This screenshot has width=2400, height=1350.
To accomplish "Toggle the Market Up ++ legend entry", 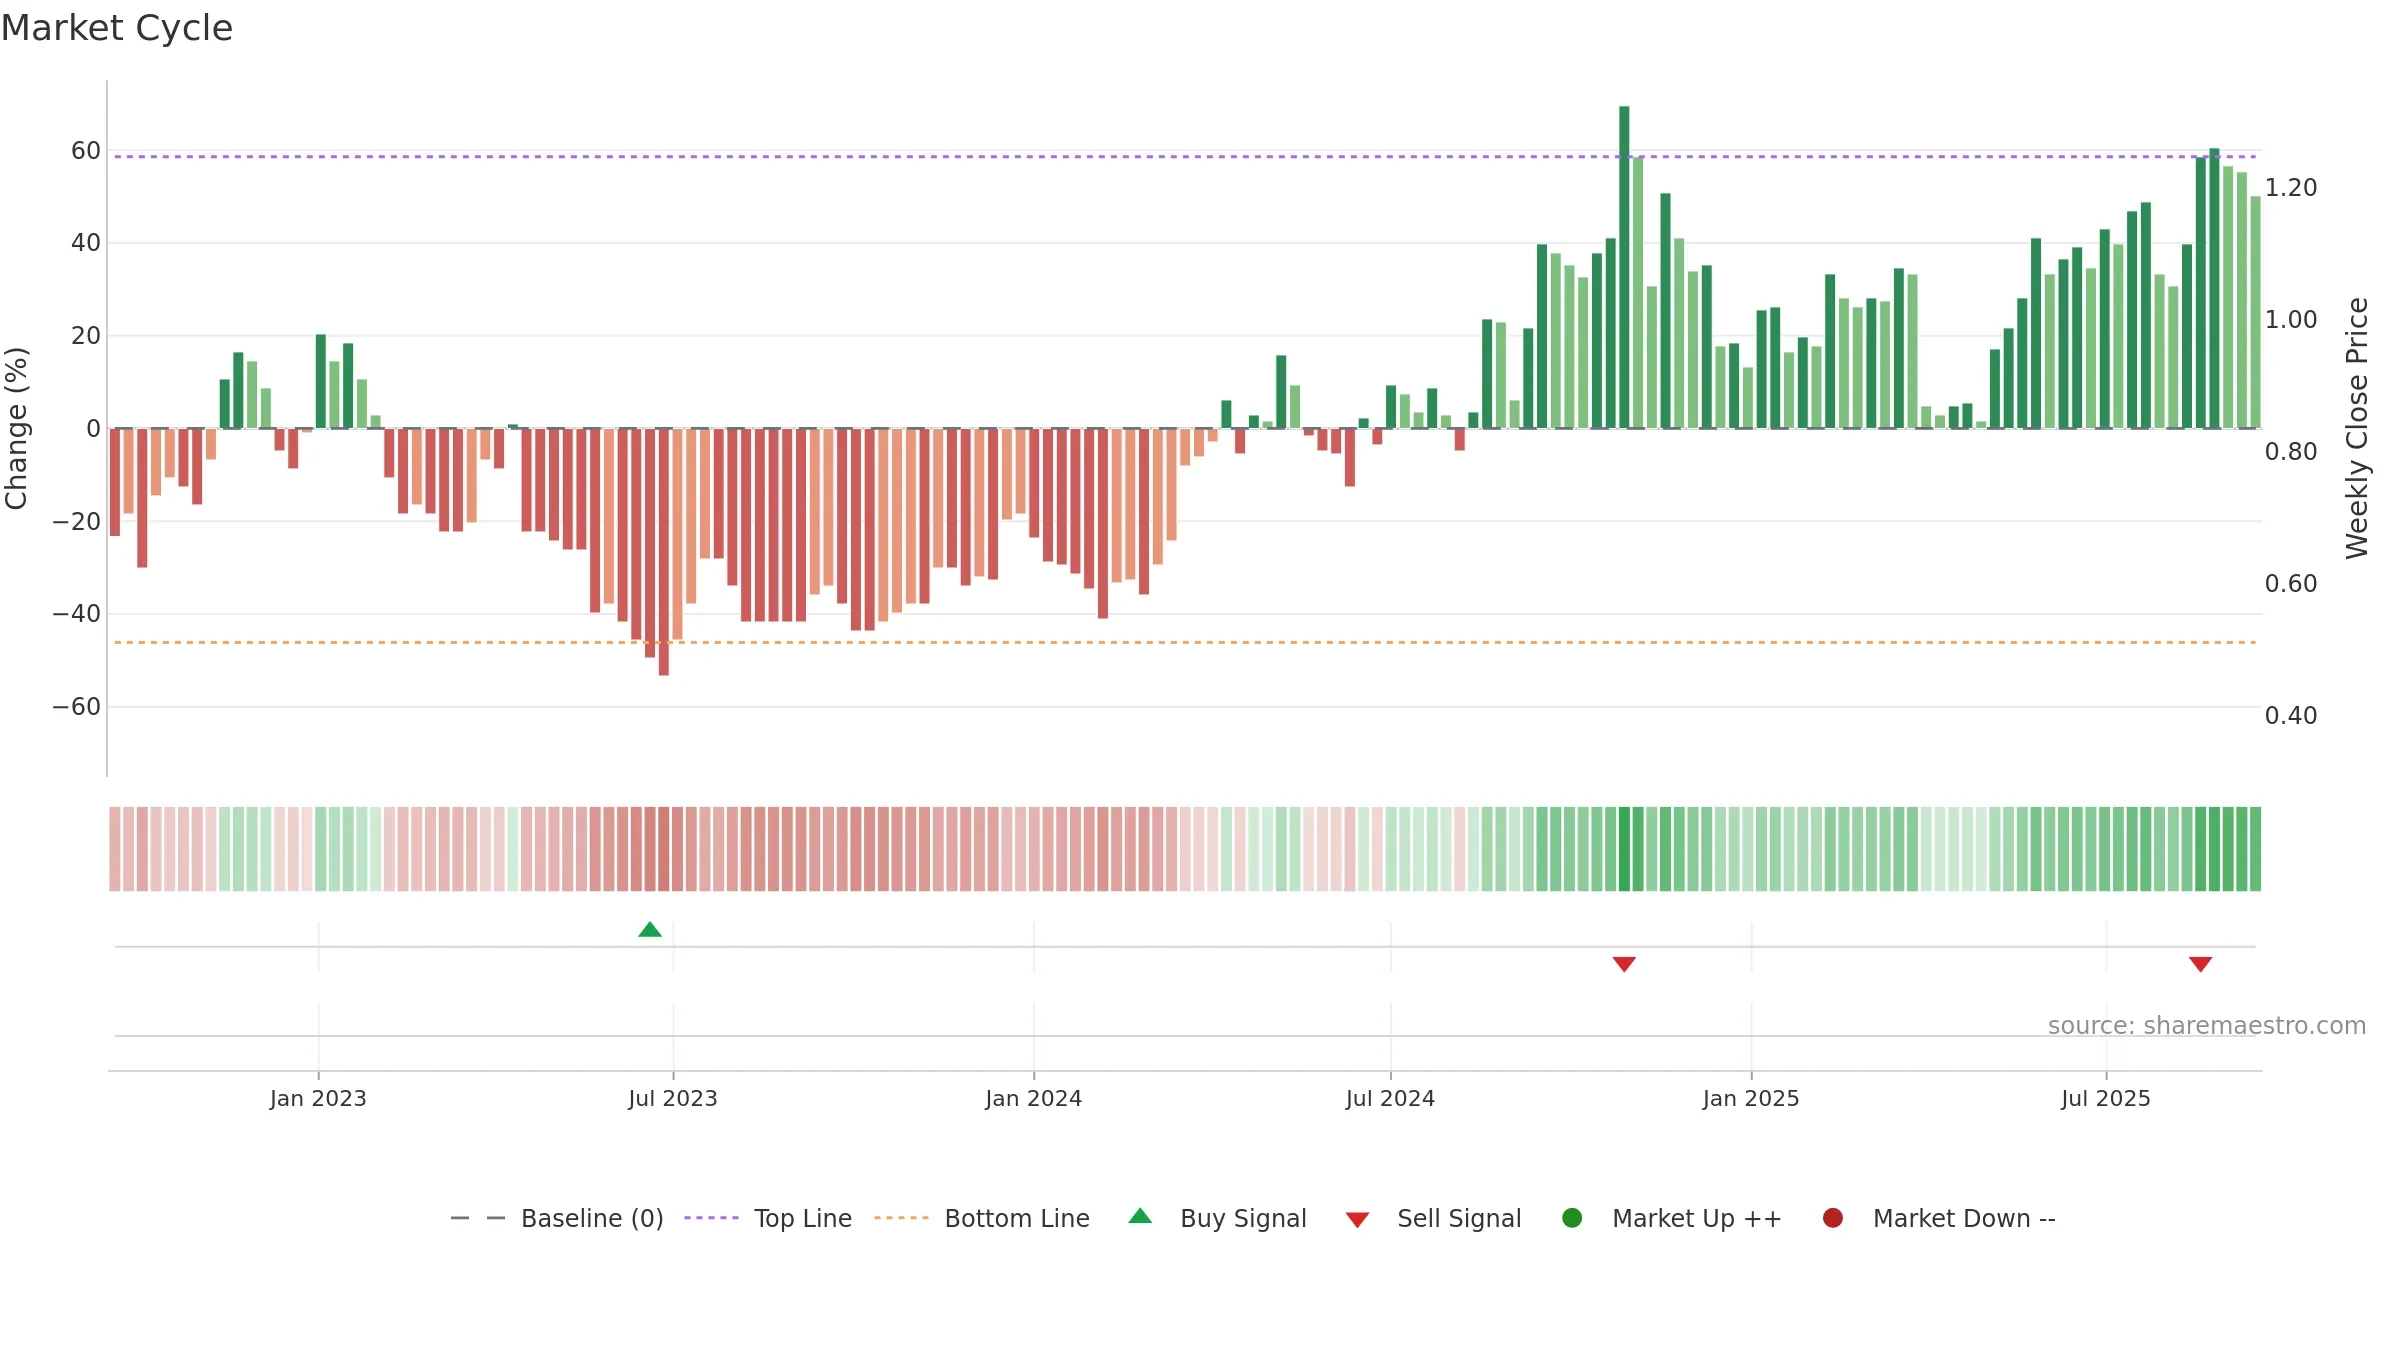I will tap(1672, 1218).
